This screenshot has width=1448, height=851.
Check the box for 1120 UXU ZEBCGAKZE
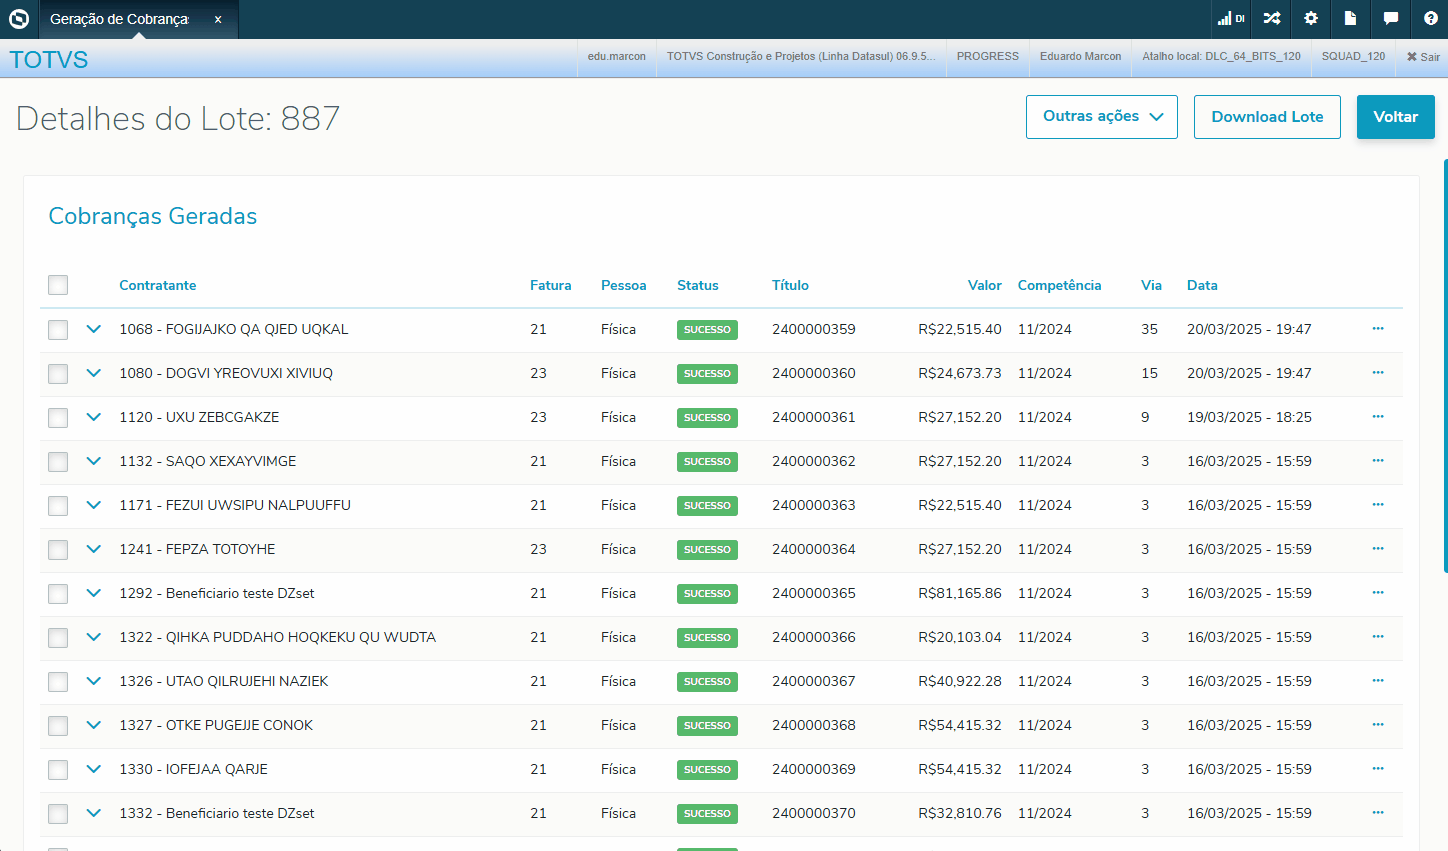pyautogui.click(x=58, y=418)
